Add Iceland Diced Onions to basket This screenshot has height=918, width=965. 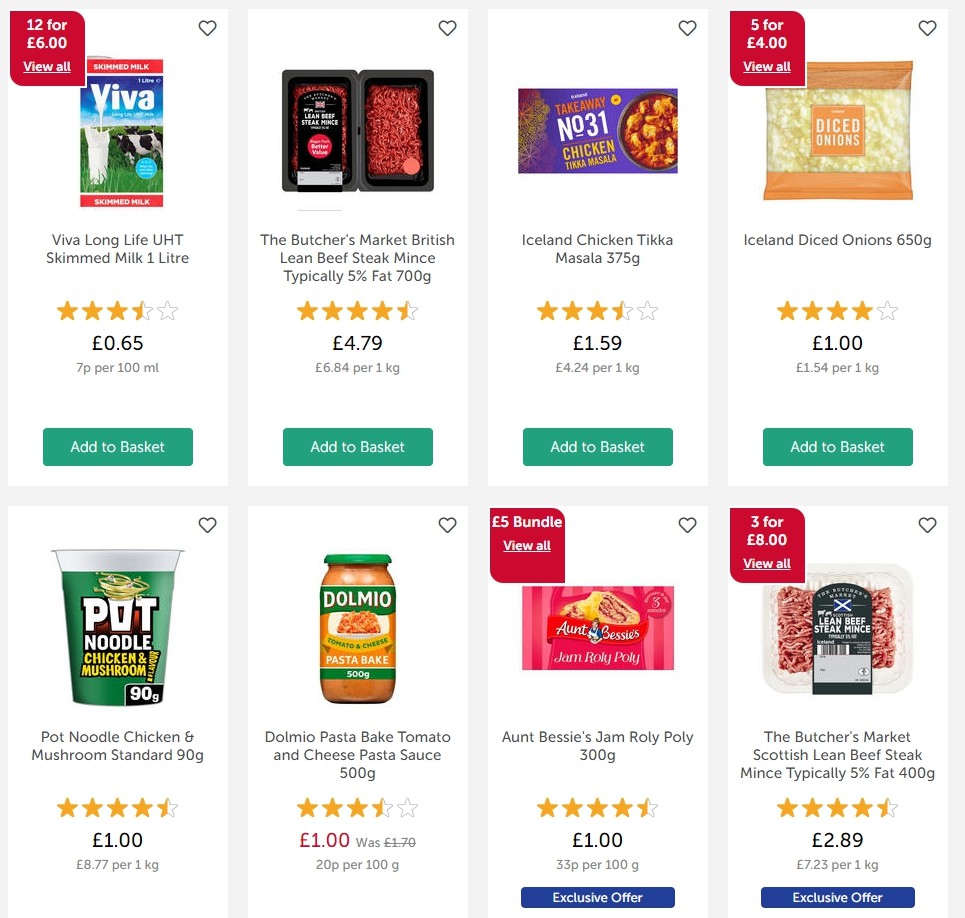(x=837, y=447)
